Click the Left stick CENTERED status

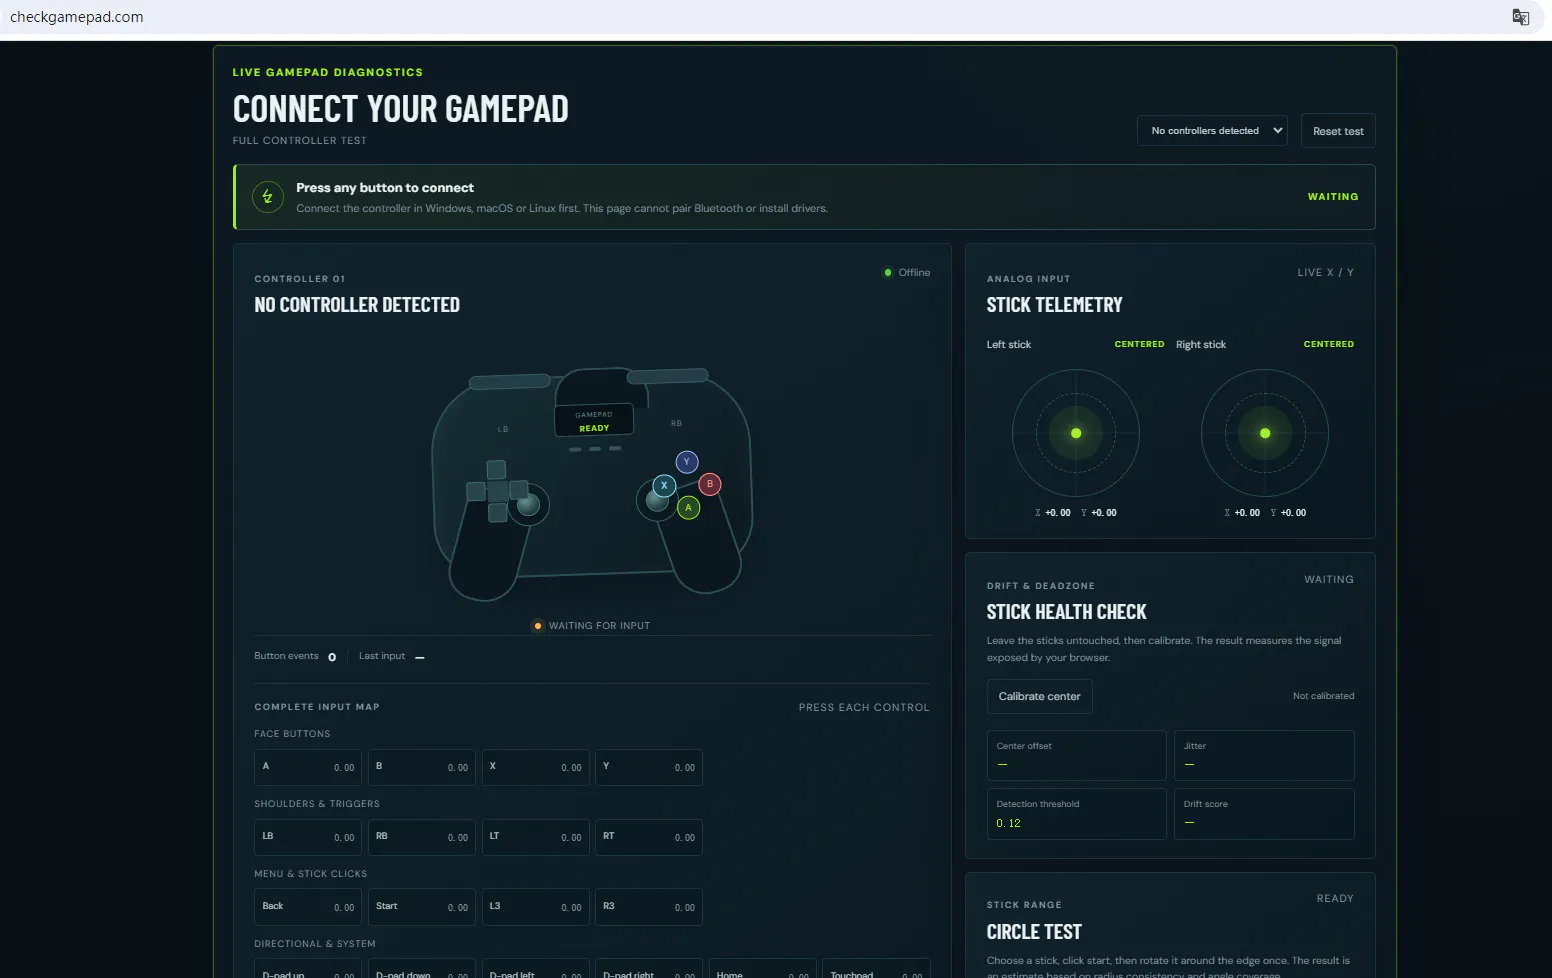coord(1139,344)
